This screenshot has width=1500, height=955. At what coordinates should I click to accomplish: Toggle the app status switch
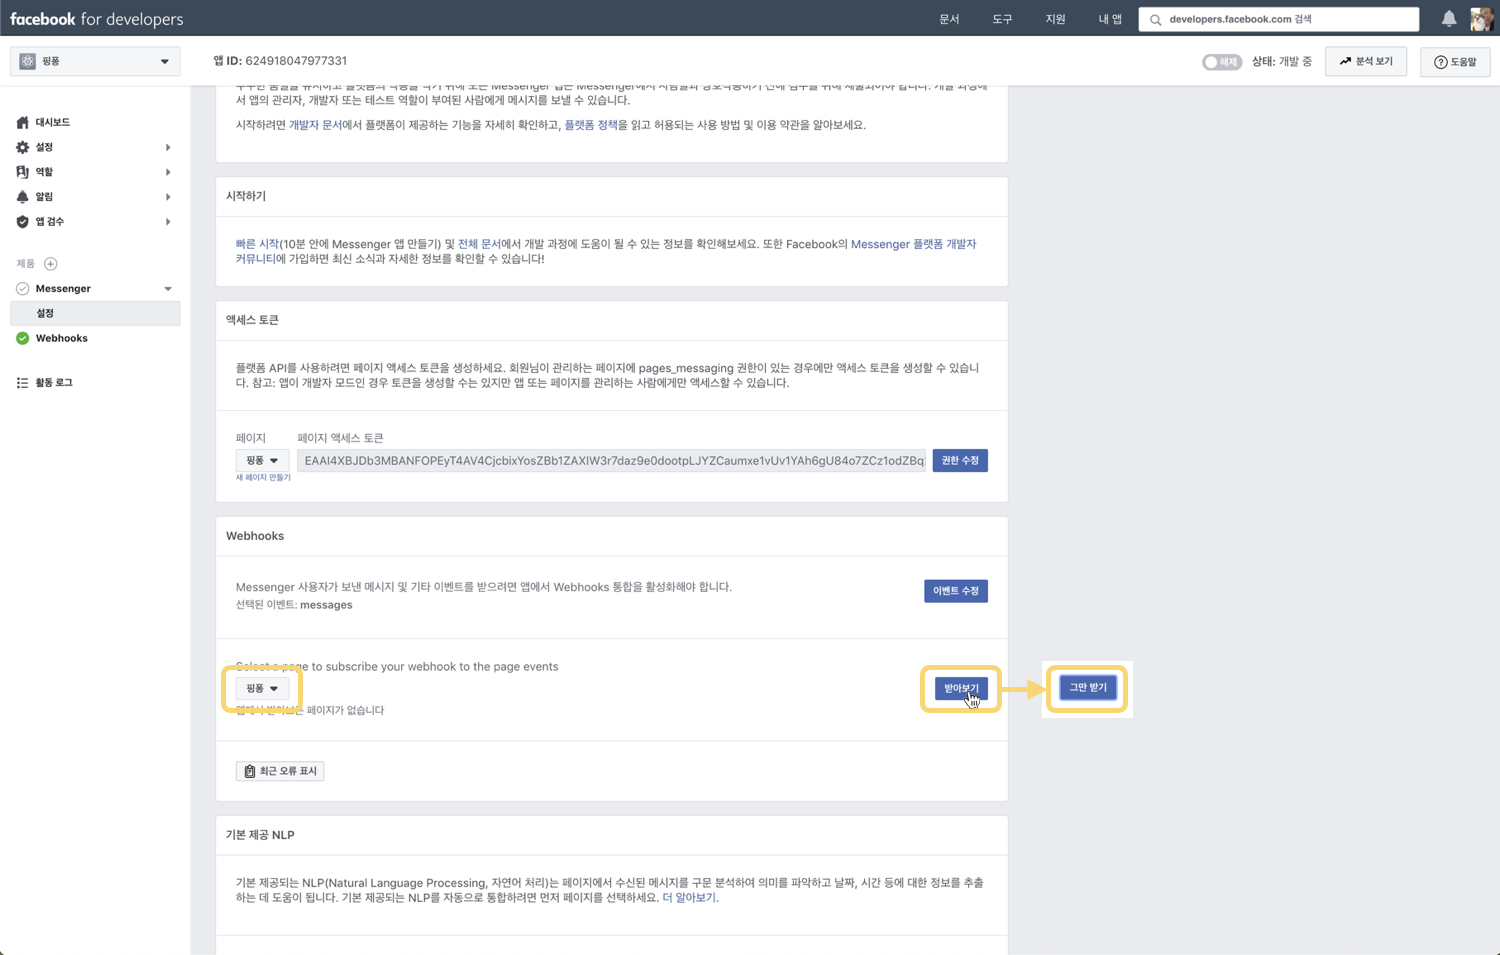(1221, 62)
